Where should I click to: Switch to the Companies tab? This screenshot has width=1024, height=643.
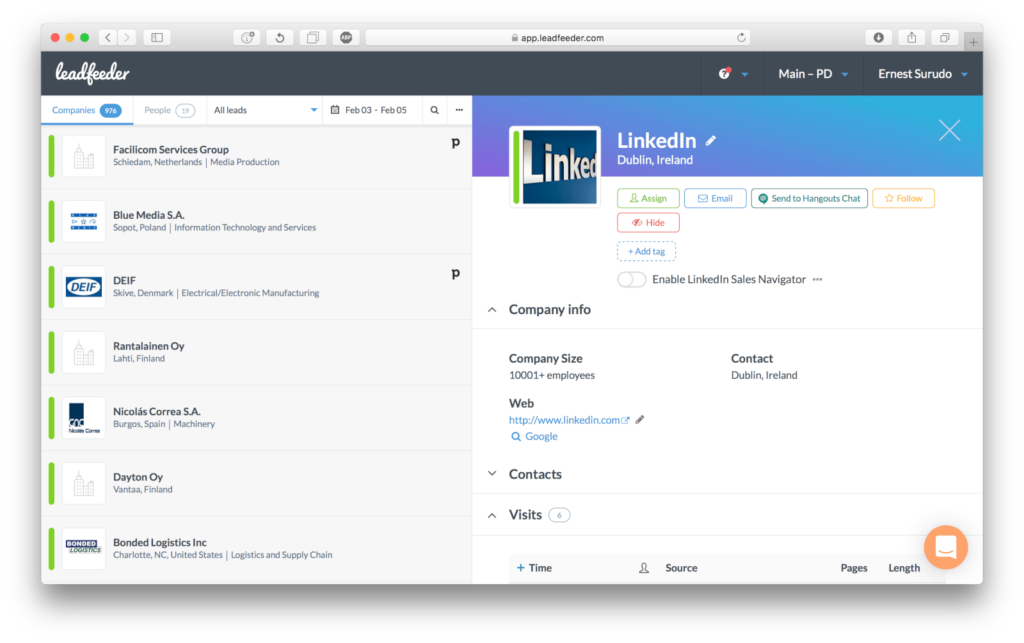87,110
